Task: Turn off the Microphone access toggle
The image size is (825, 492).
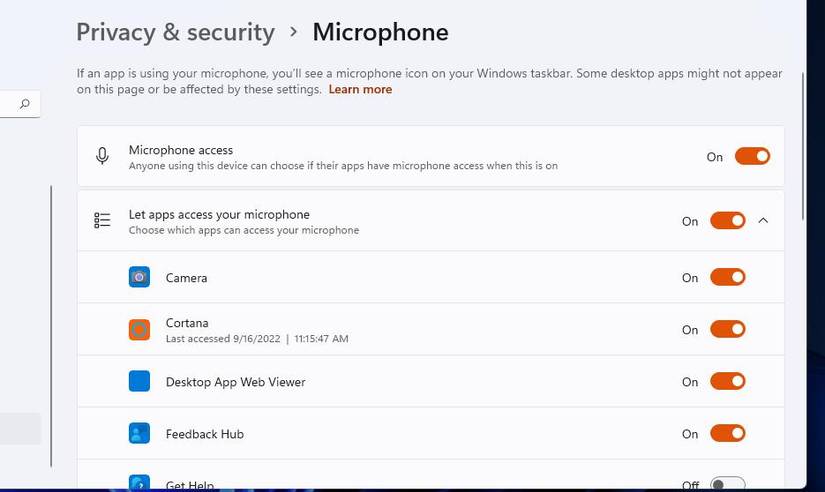Action: point(752,156)
